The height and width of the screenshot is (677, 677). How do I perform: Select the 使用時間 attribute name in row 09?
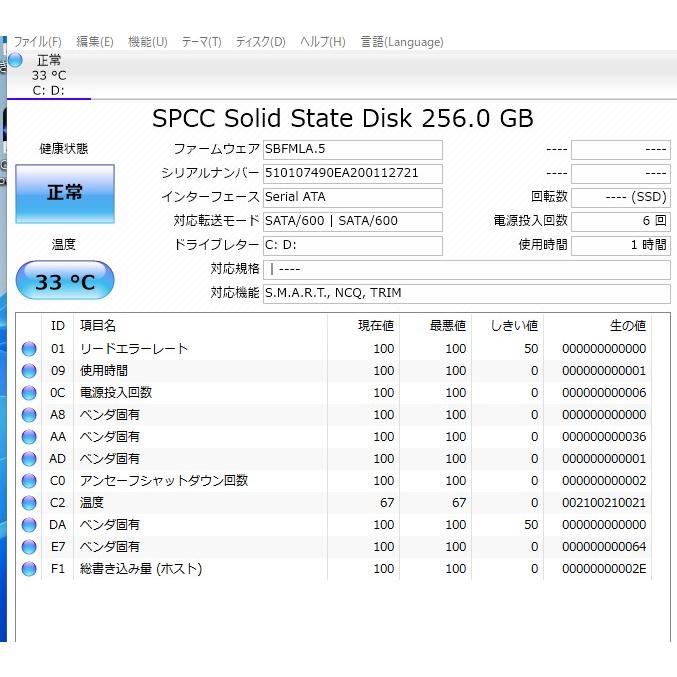click(x=104, y=371)
